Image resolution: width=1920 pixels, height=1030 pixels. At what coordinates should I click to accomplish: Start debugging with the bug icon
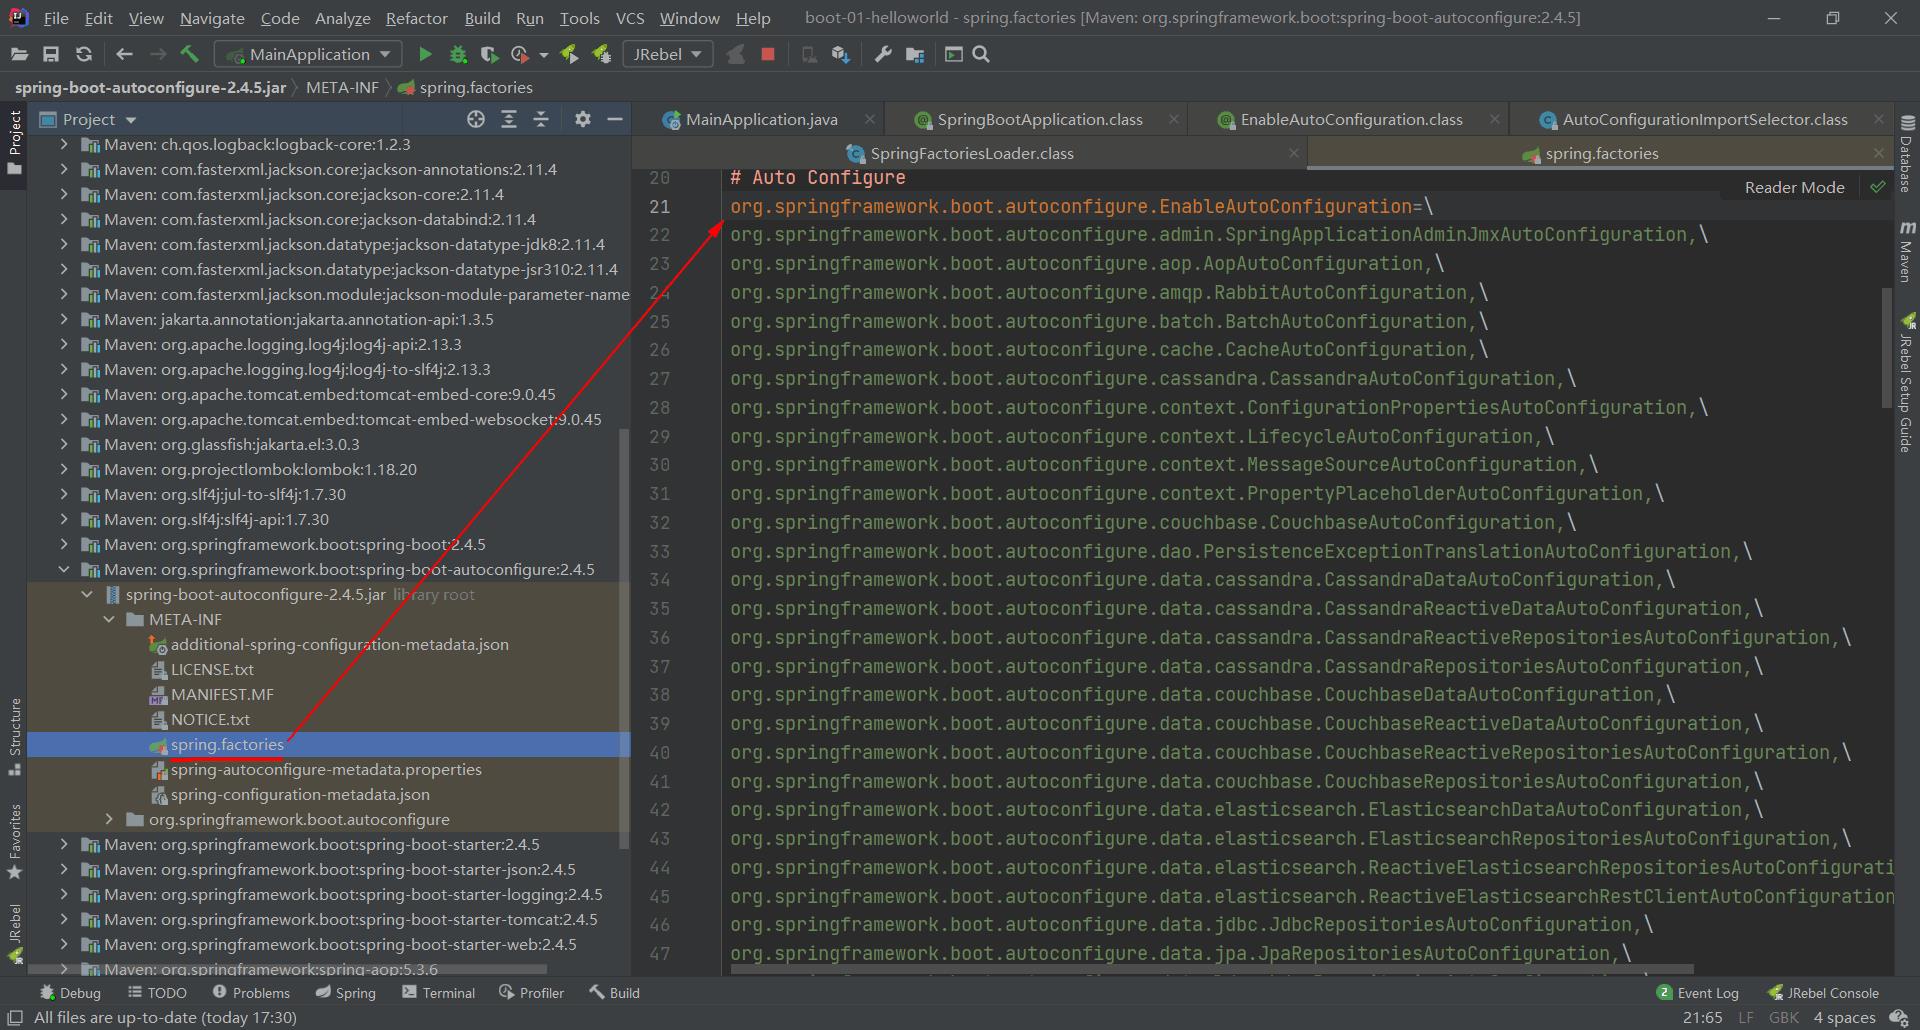pos(458,54)
